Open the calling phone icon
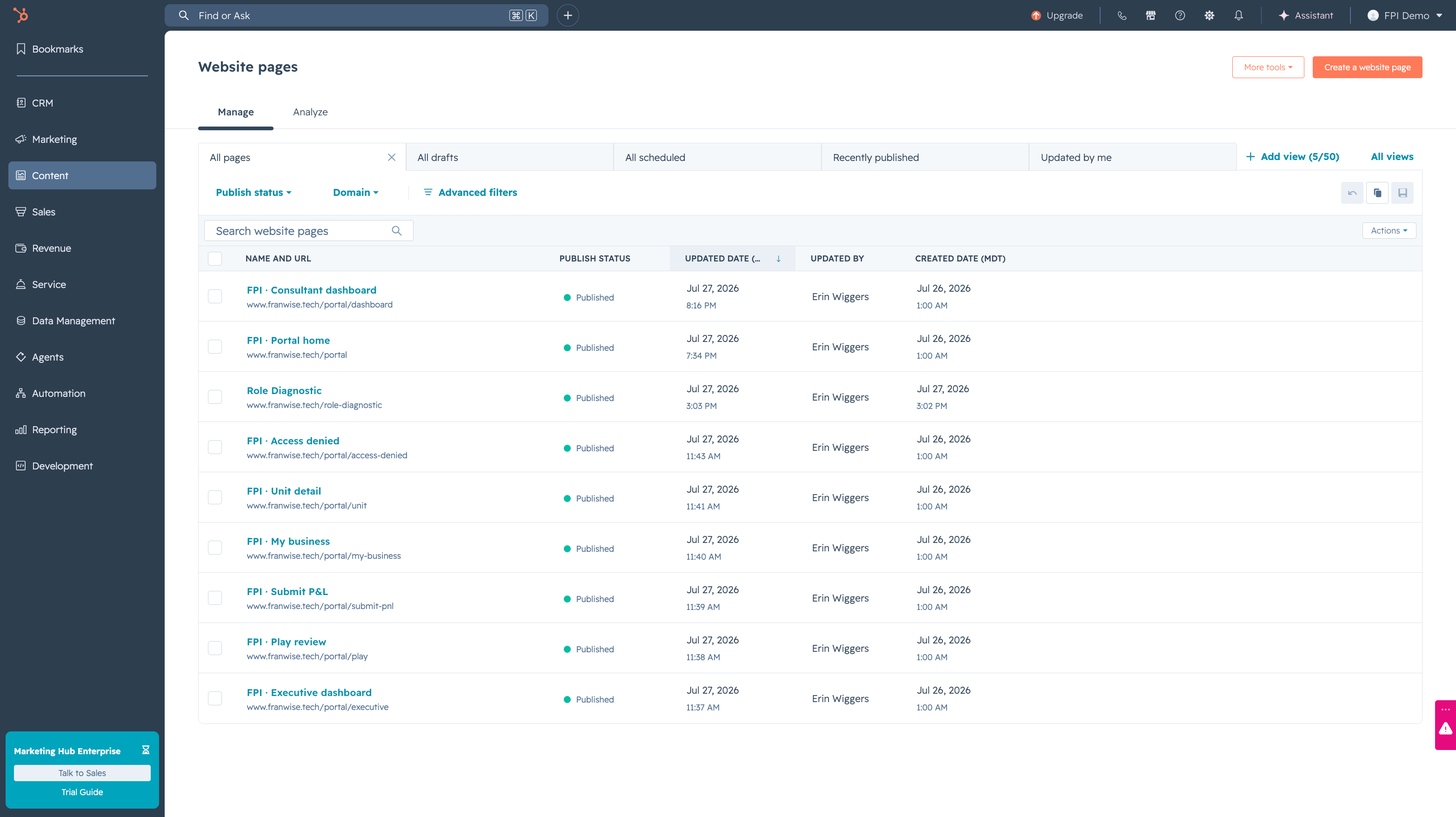The height and width of the screenshot is (817, 1456). [x=1122, y=15]
